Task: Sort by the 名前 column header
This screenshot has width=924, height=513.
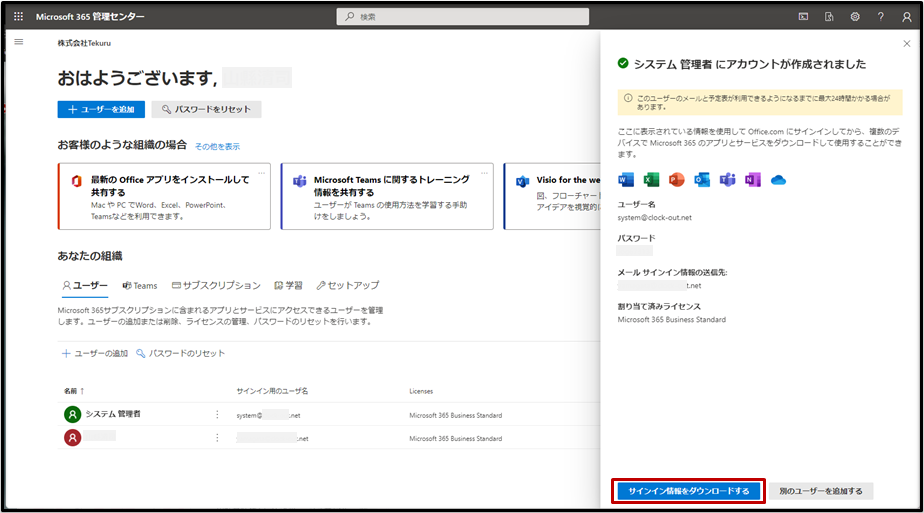Action: (74, 391)
